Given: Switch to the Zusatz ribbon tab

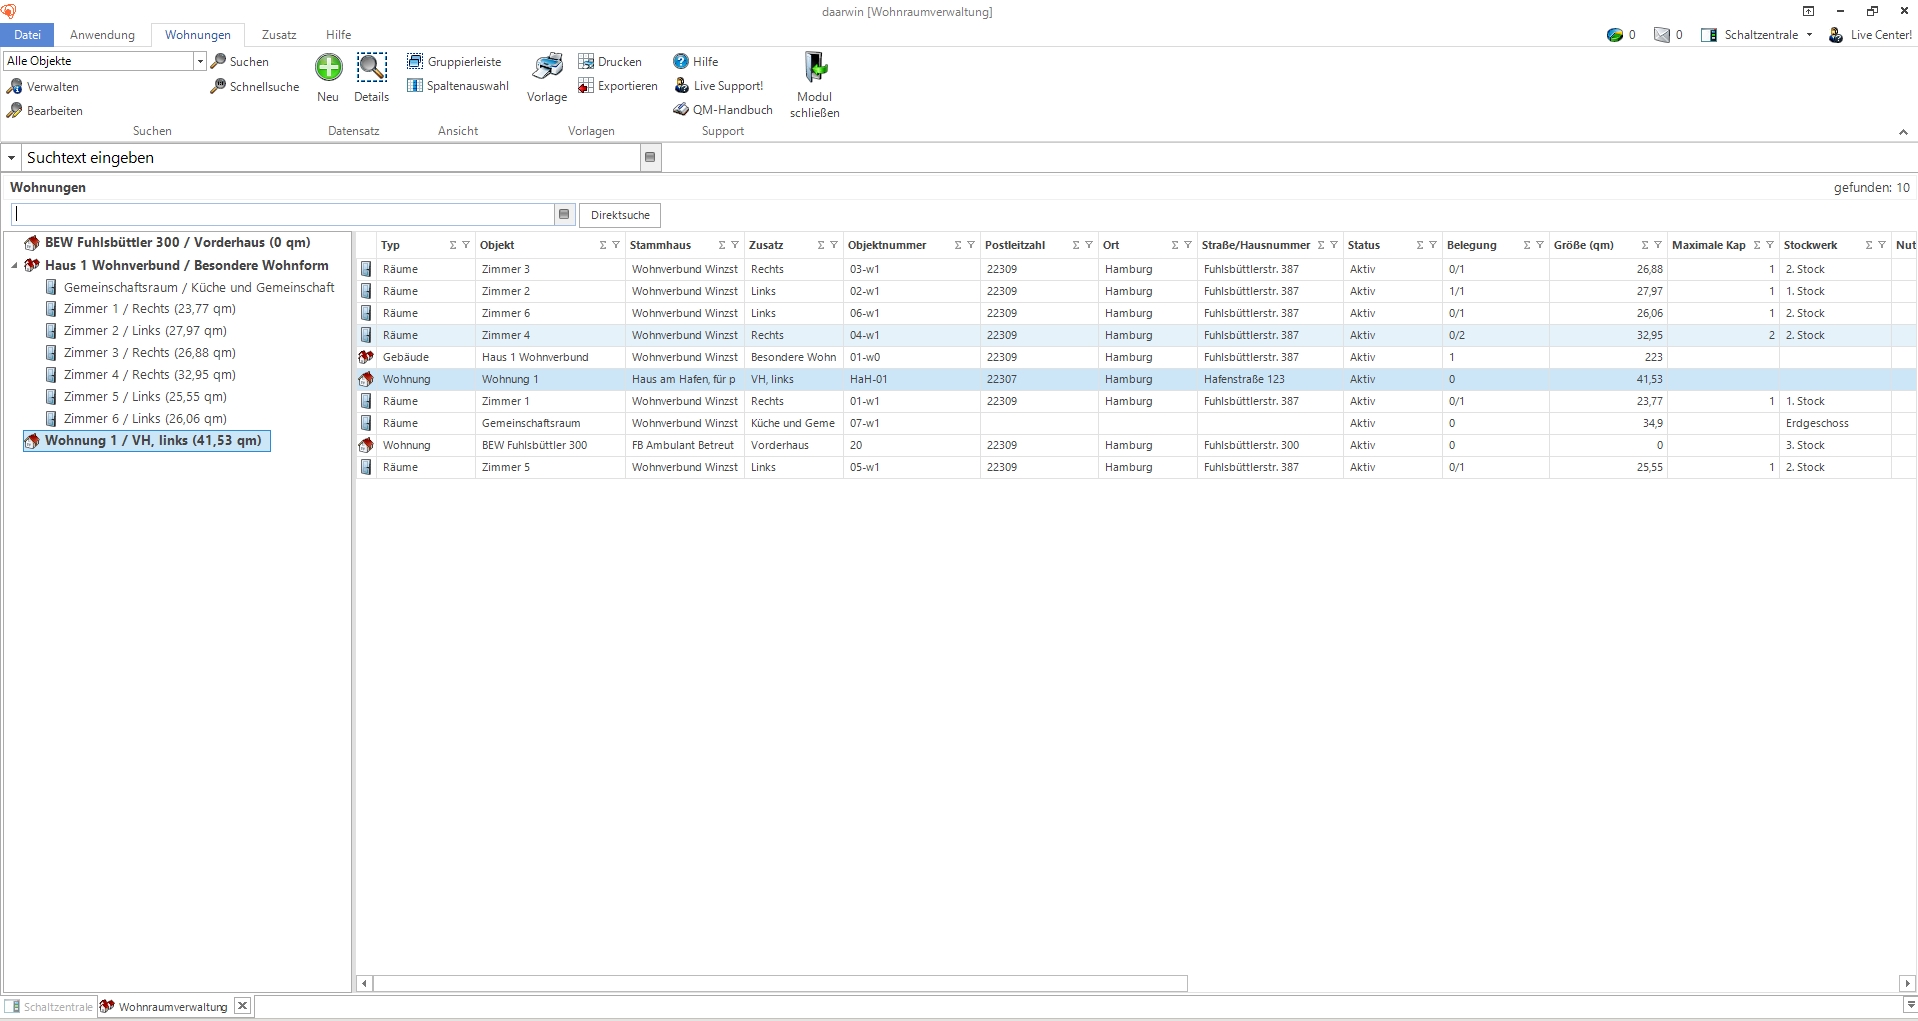Looking at the screenshot, I should pos(279,35).
